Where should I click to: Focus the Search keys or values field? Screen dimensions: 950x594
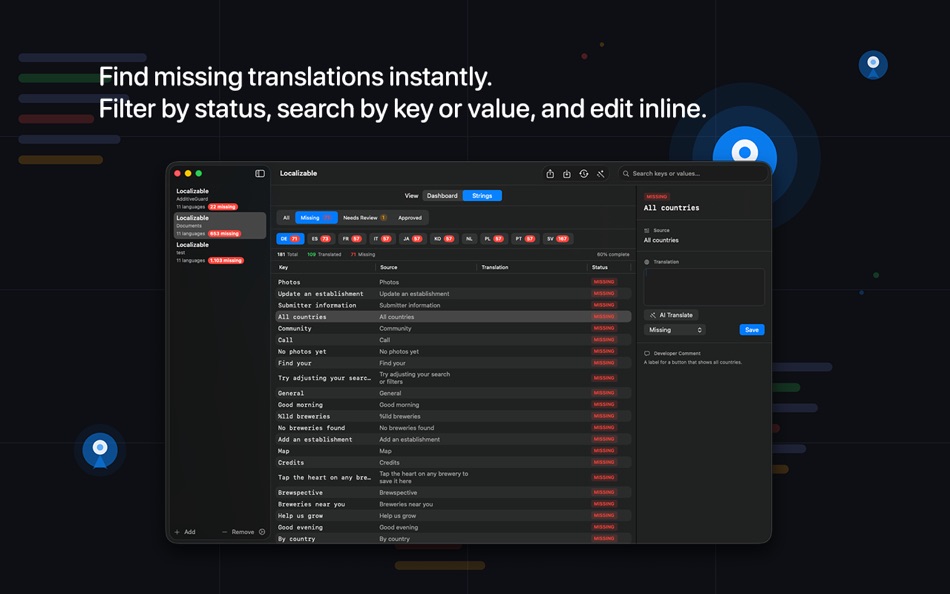693,174
